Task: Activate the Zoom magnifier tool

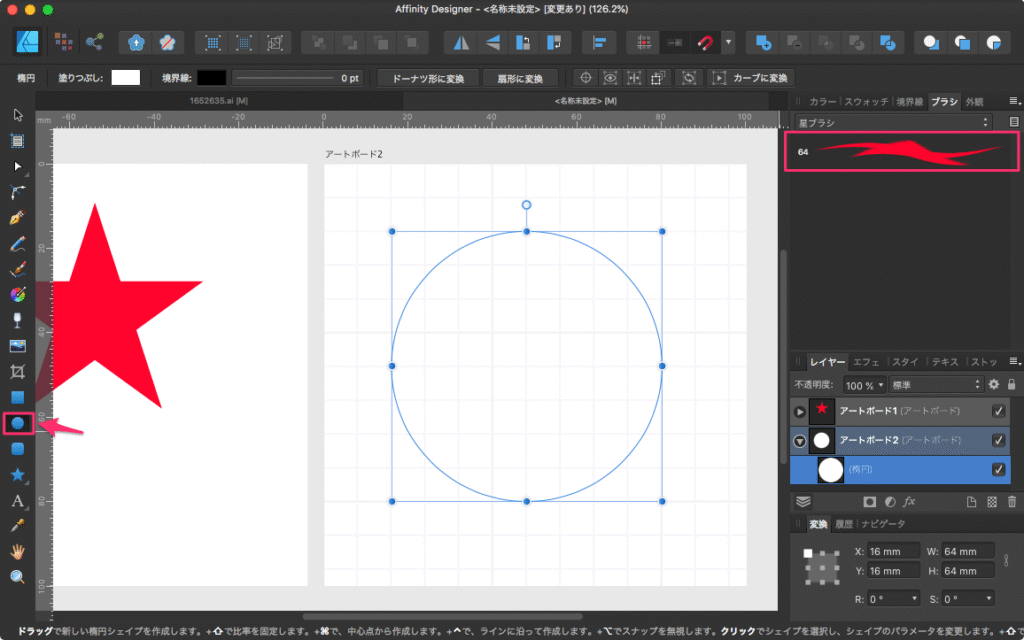Action: [x=17, y=577]
